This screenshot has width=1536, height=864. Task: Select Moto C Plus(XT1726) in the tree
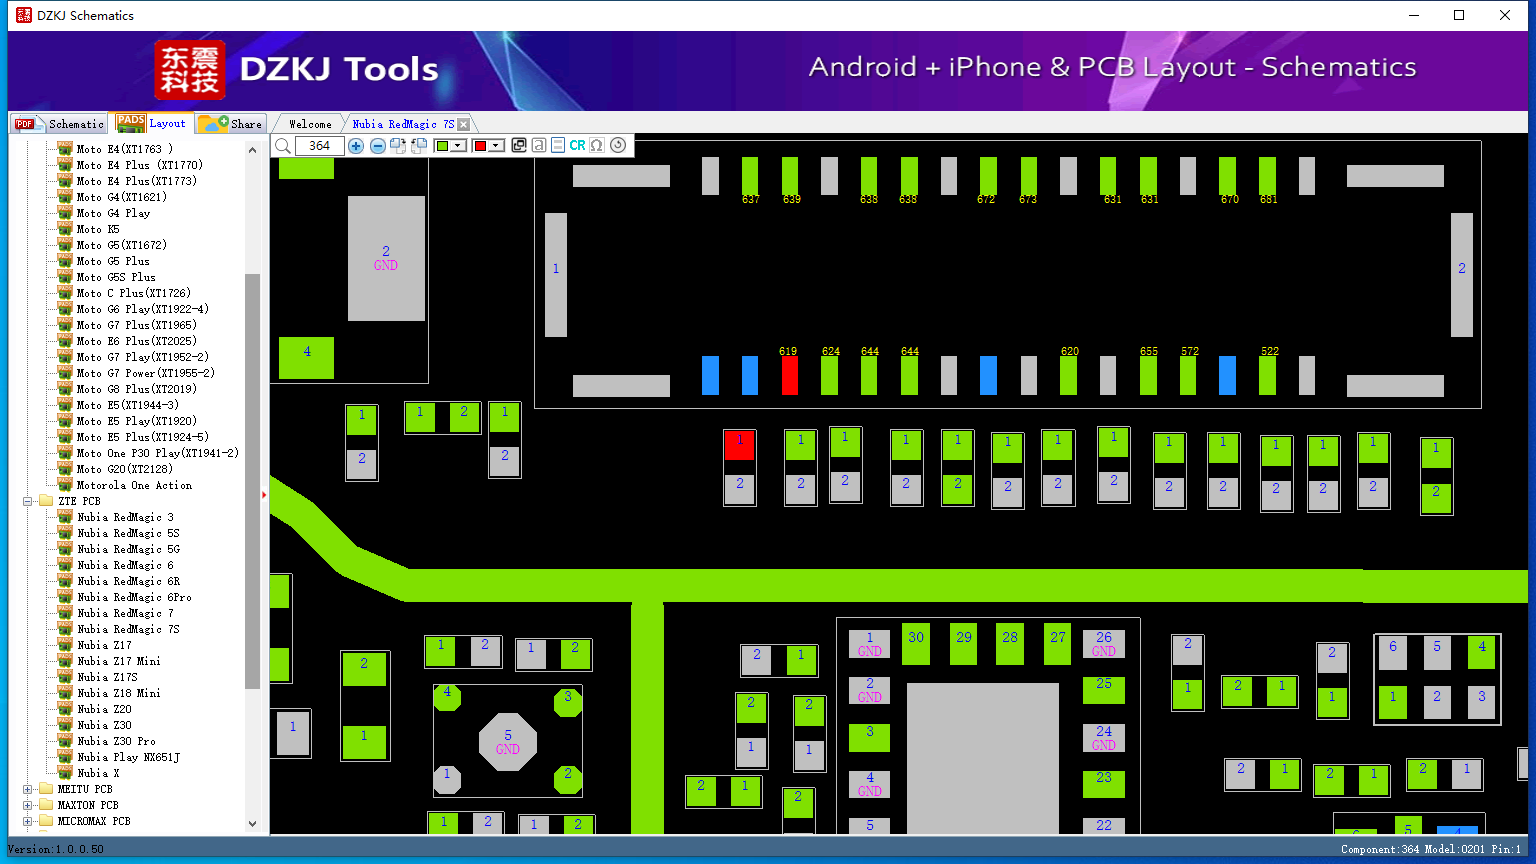133,293
